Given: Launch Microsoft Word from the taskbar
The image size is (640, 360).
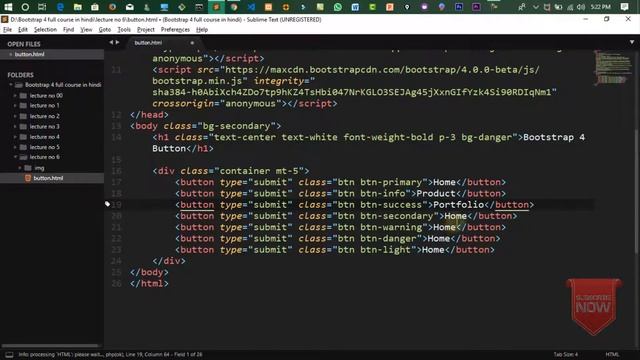Looking at the screenshot, I should tap(355, 7).
